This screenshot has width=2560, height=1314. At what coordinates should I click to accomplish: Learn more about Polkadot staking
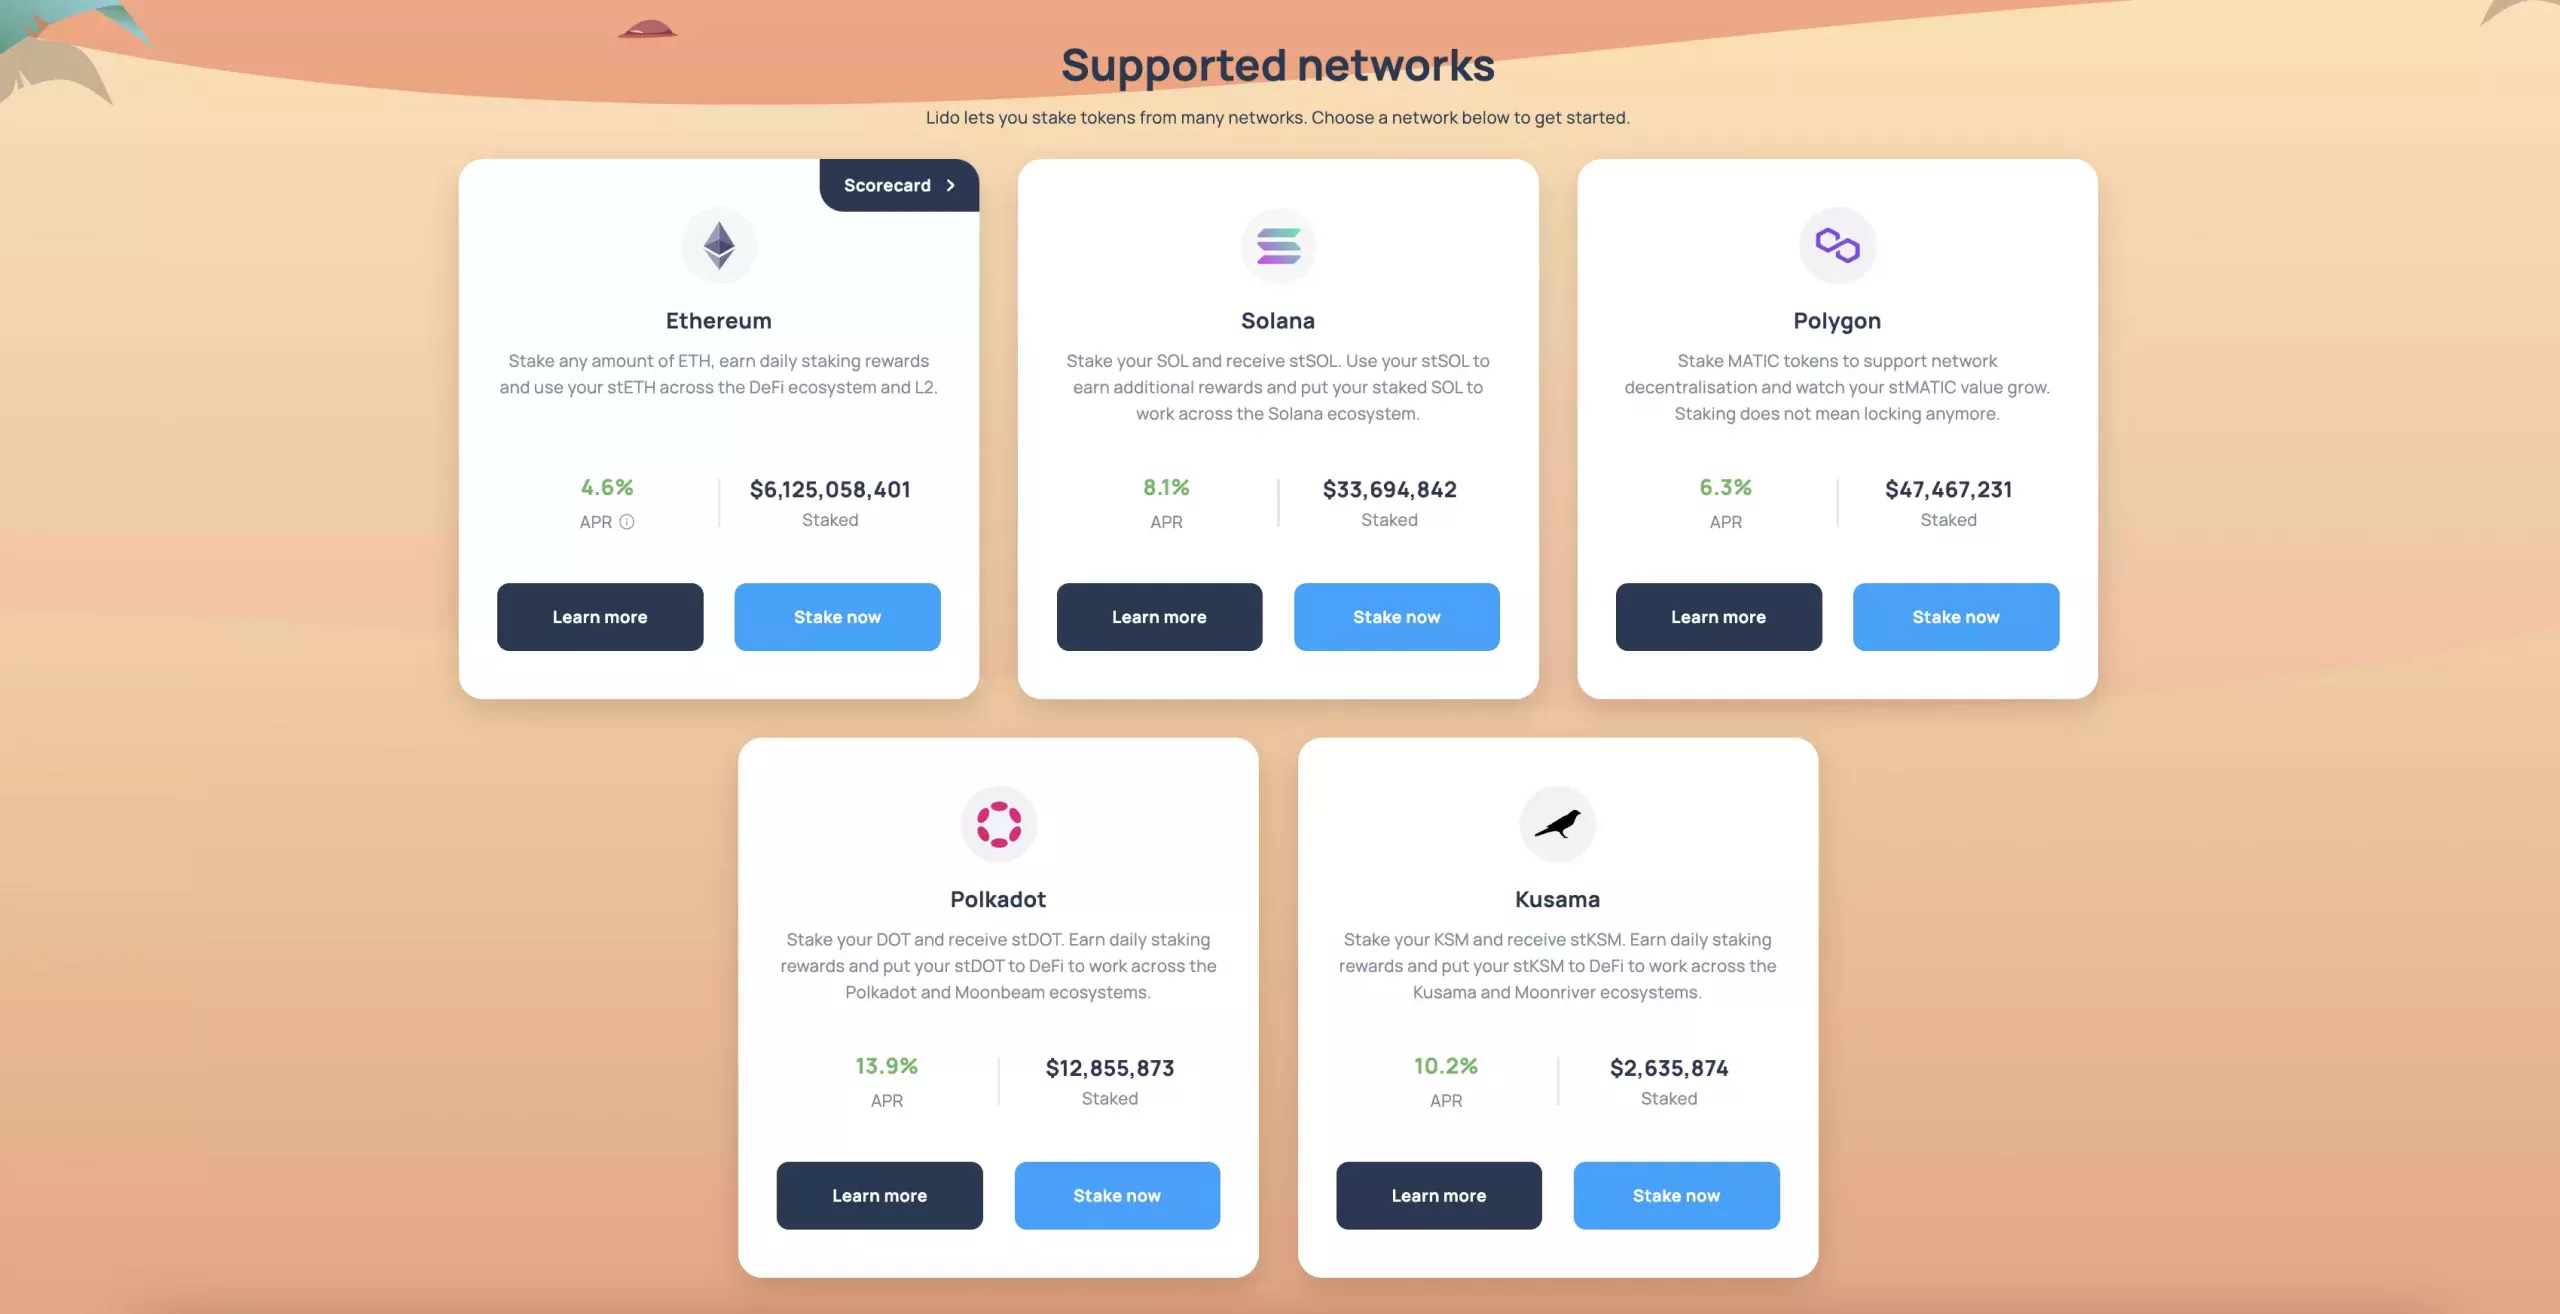879,1196
